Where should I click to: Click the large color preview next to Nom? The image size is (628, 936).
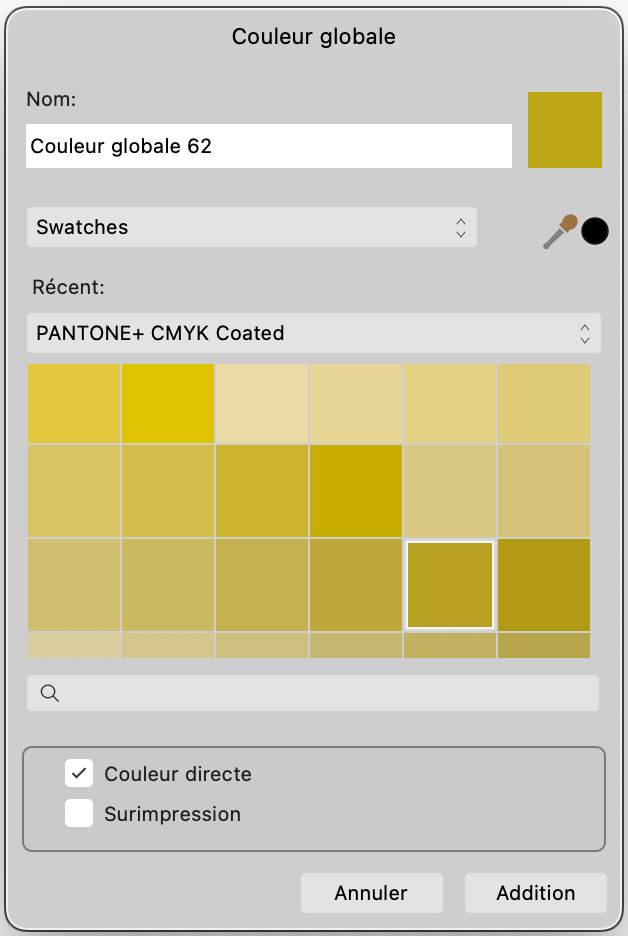tap(565, 130)
